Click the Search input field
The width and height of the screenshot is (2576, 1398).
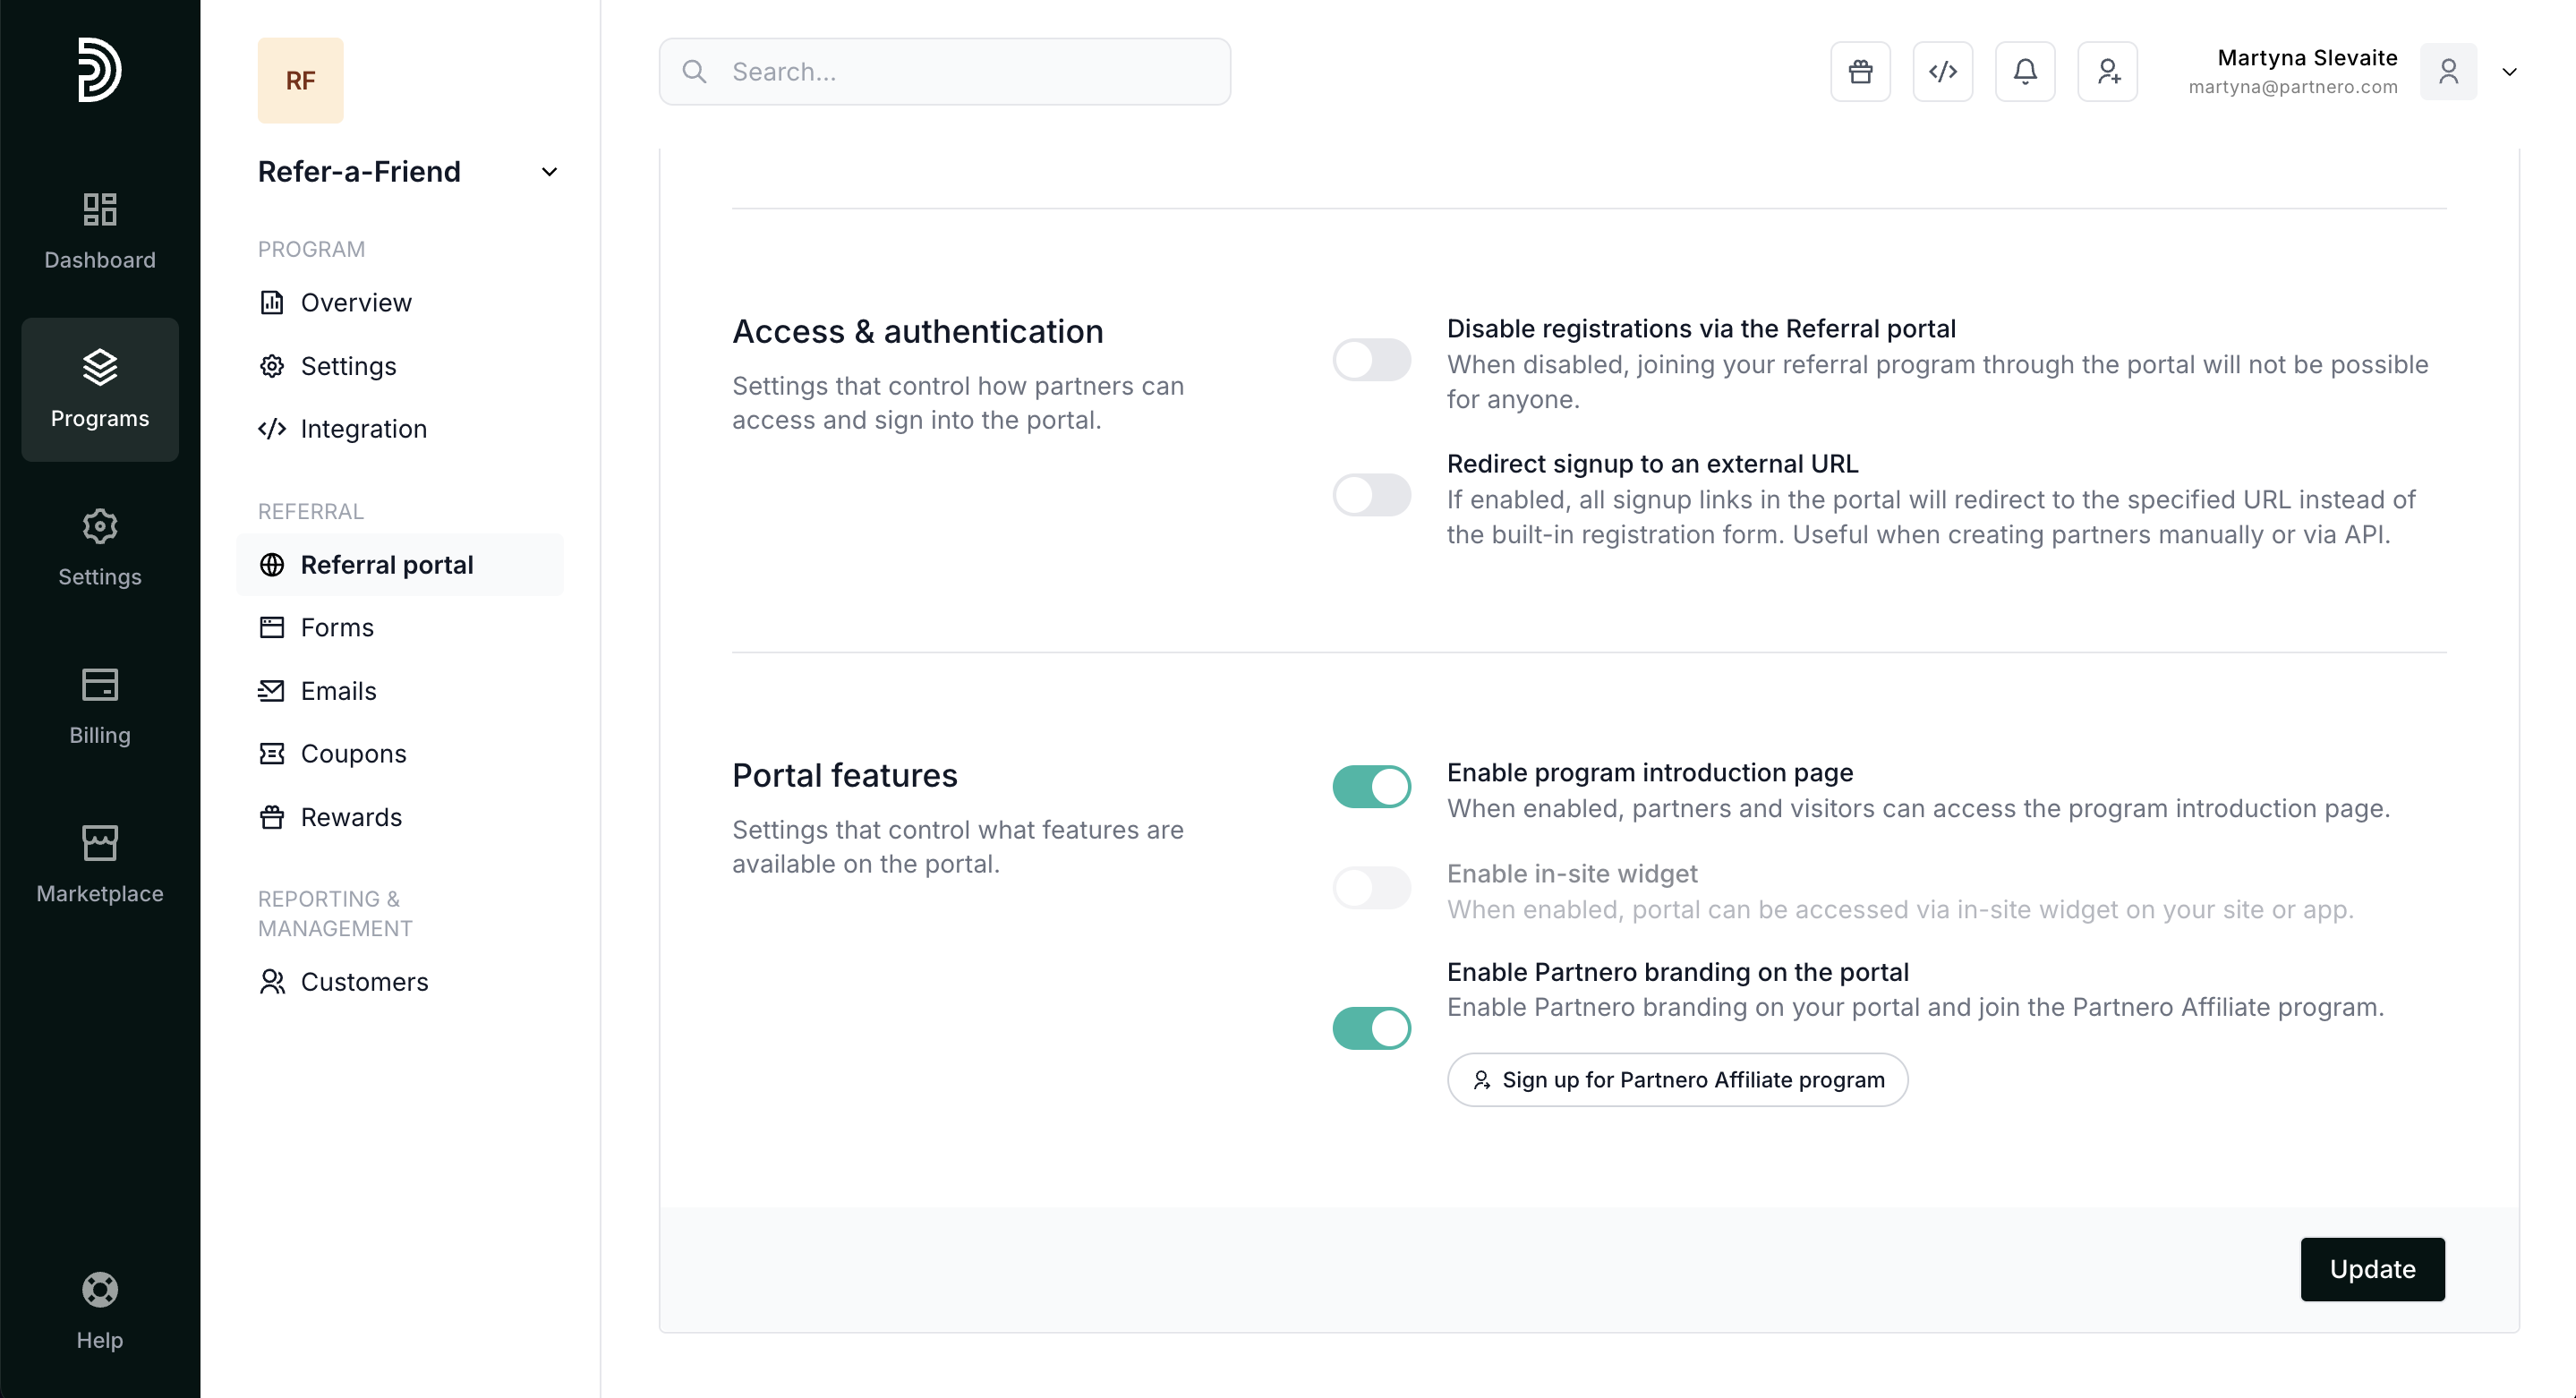coord(945,72)
